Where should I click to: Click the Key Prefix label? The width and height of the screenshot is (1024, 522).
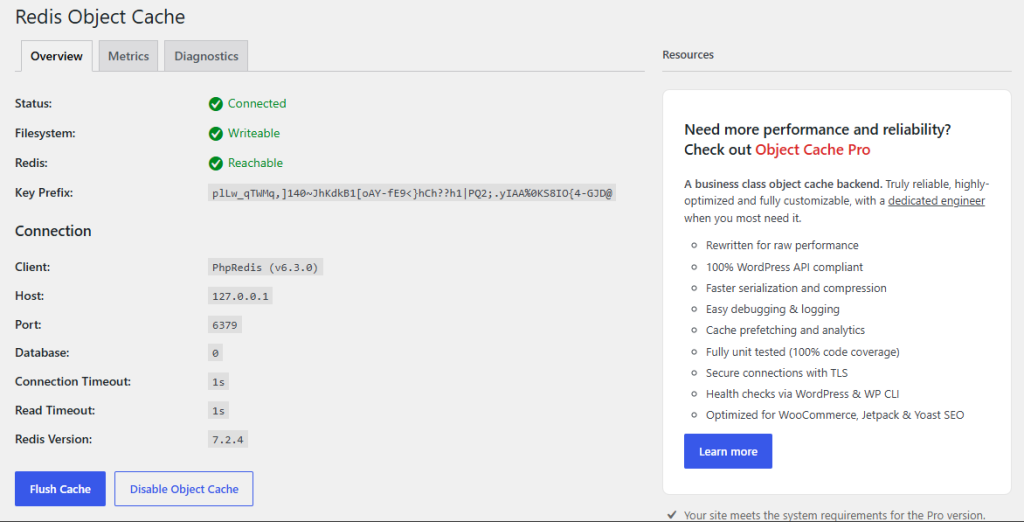[x=44, y=193]
